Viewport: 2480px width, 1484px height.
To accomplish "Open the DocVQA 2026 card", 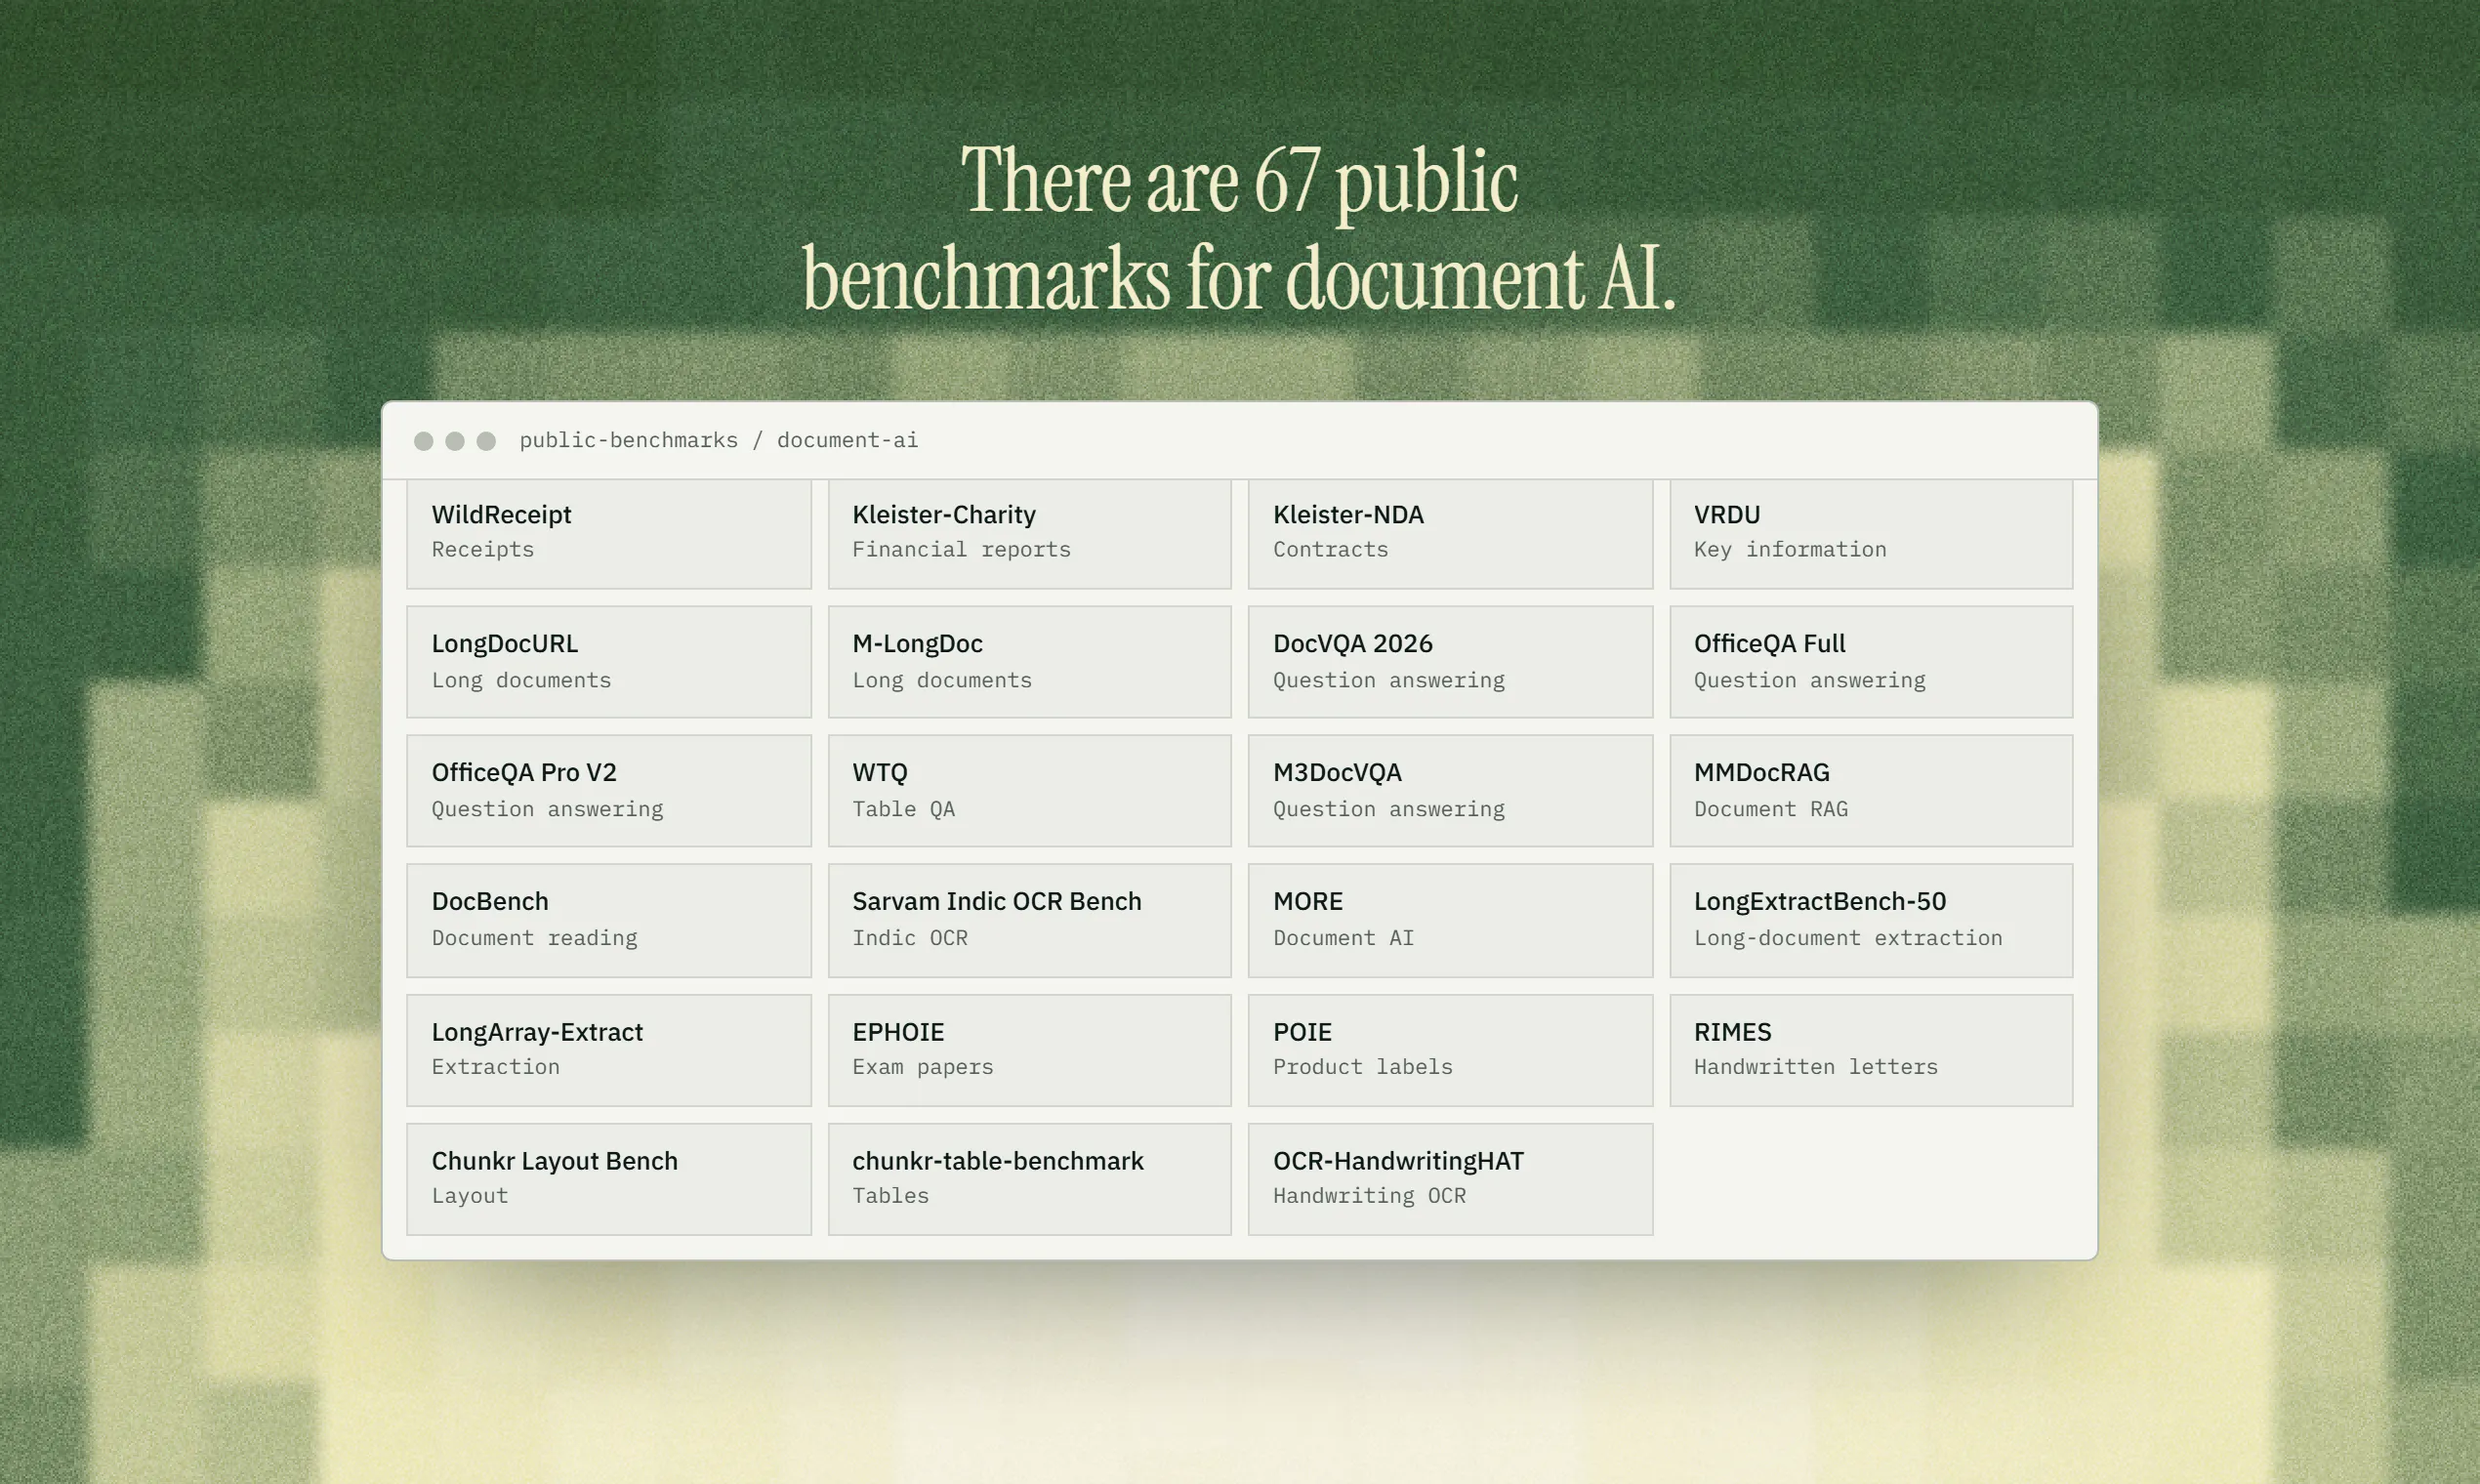I will (1450, 662).
